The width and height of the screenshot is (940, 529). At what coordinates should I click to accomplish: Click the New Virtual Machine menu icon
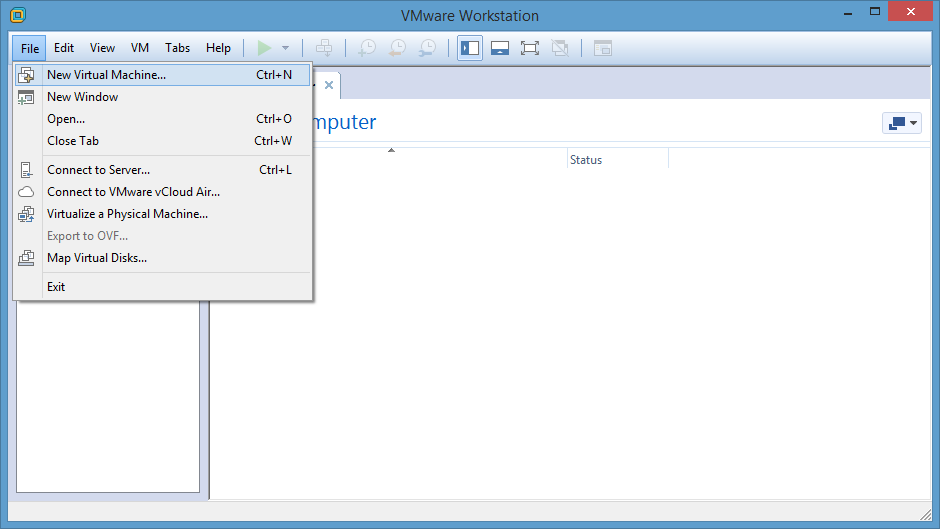(26, 75)
